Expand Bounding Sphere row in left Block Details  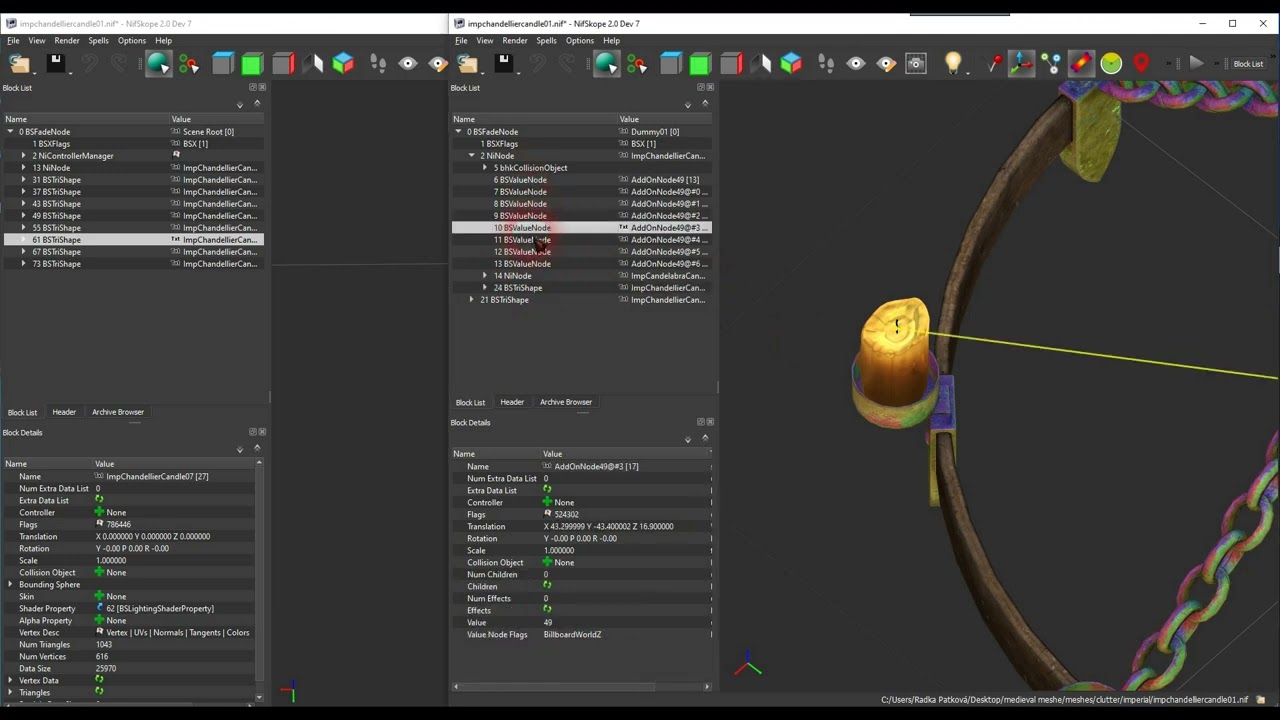10,585
